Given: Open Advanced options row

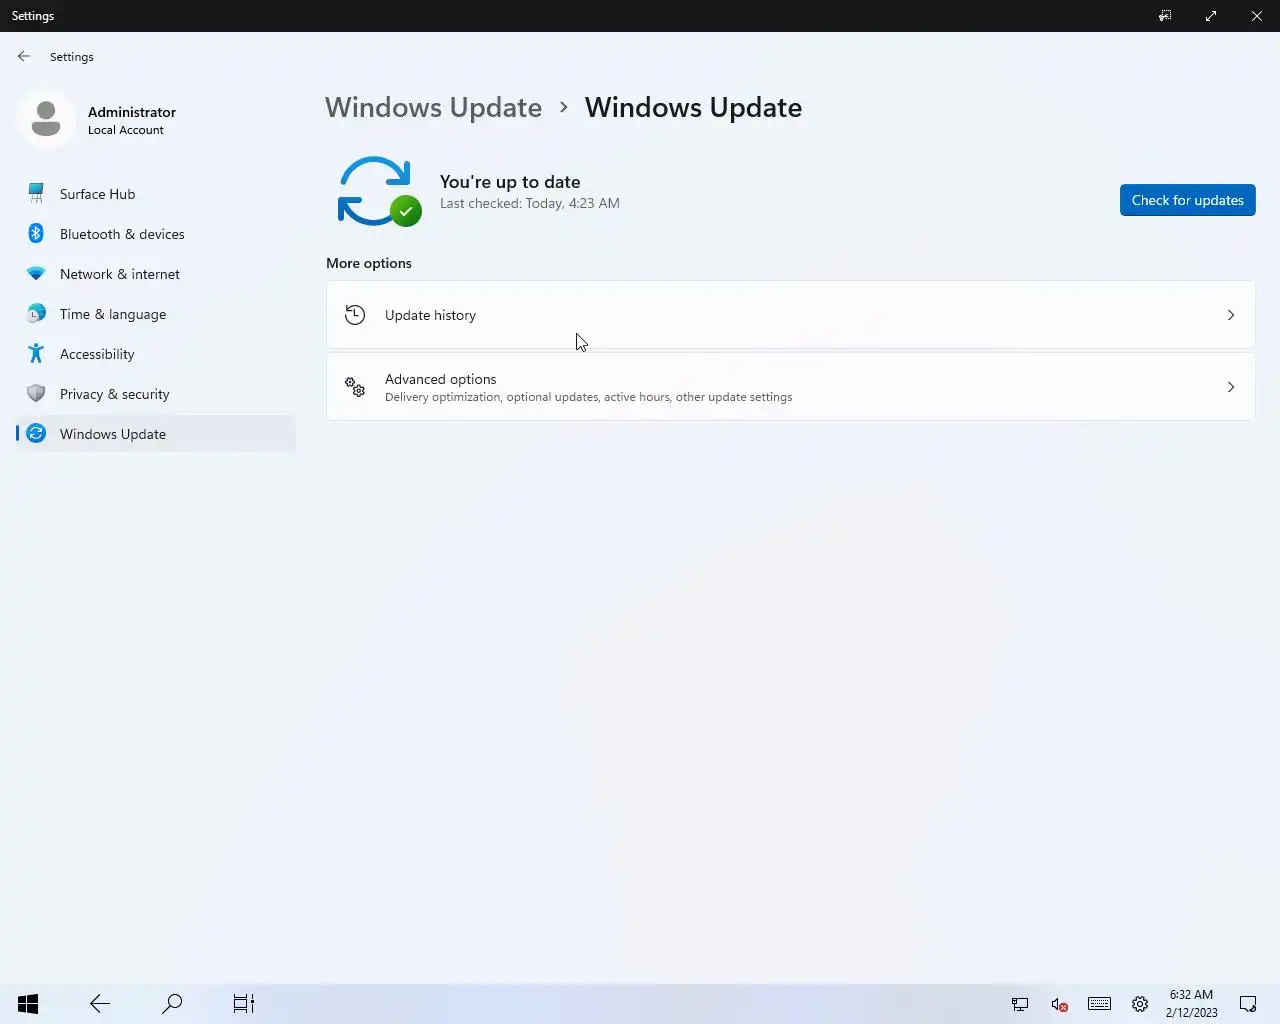Looking at the screenshot, I should 790,387.
